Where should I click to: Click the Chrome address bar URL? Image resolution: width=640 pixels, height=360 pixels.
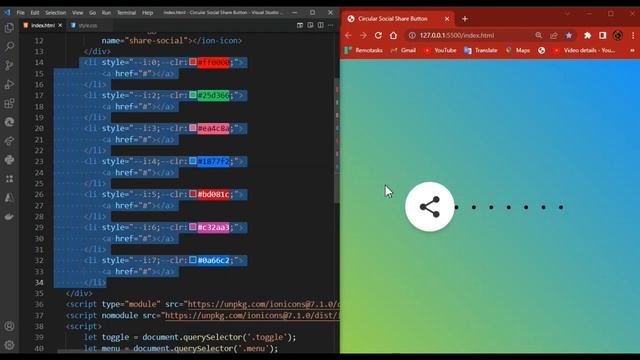457,36
